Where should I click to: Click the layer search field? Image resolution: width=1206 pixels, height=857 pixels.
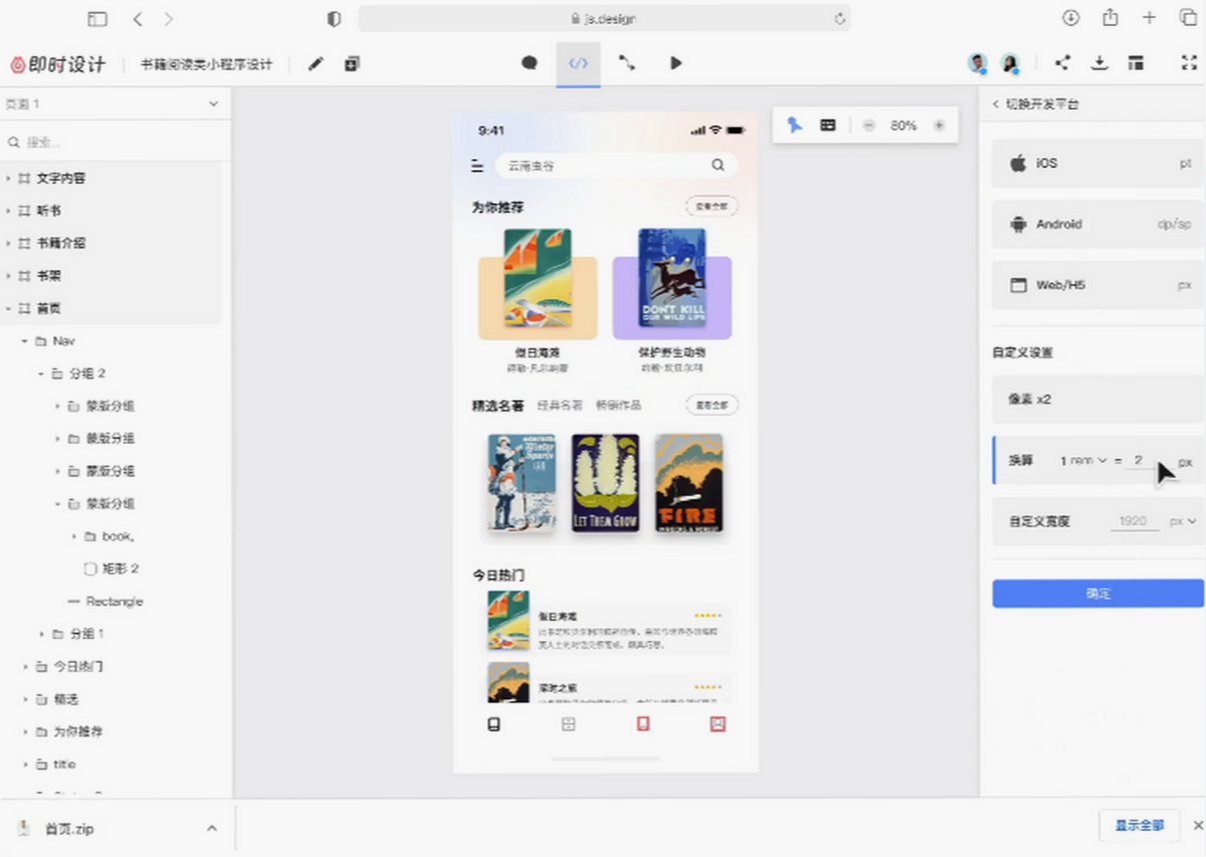click(x=115, y=142)
